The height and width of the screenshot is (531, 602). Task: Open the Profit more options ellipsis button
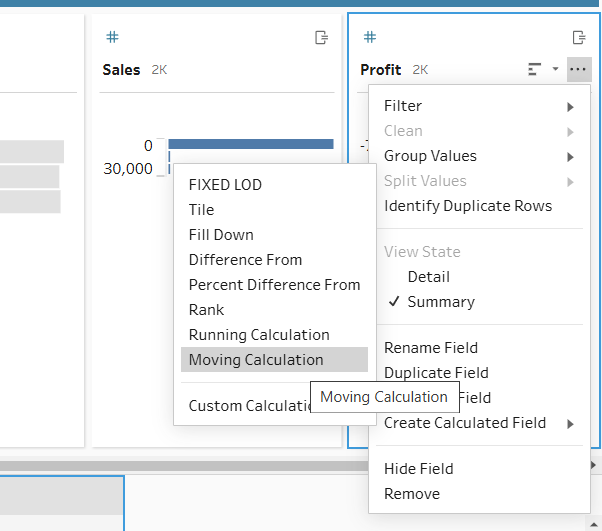(x=578, y=69)
